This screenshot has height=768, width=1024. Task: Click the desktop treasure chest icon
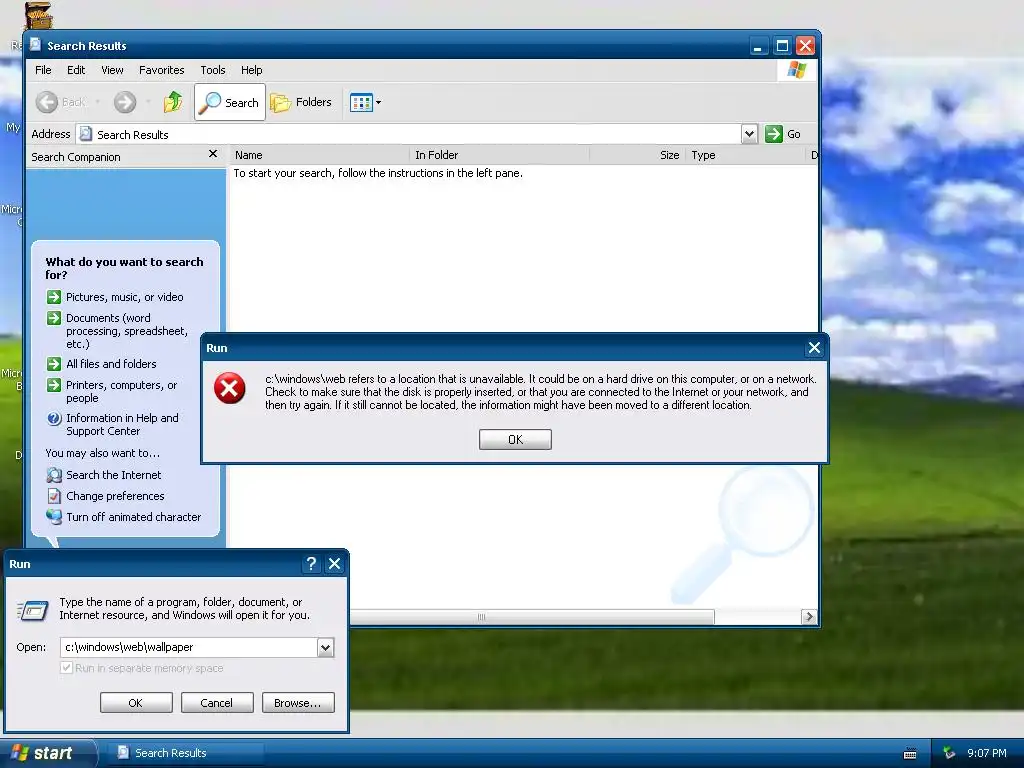click(39, 14)
